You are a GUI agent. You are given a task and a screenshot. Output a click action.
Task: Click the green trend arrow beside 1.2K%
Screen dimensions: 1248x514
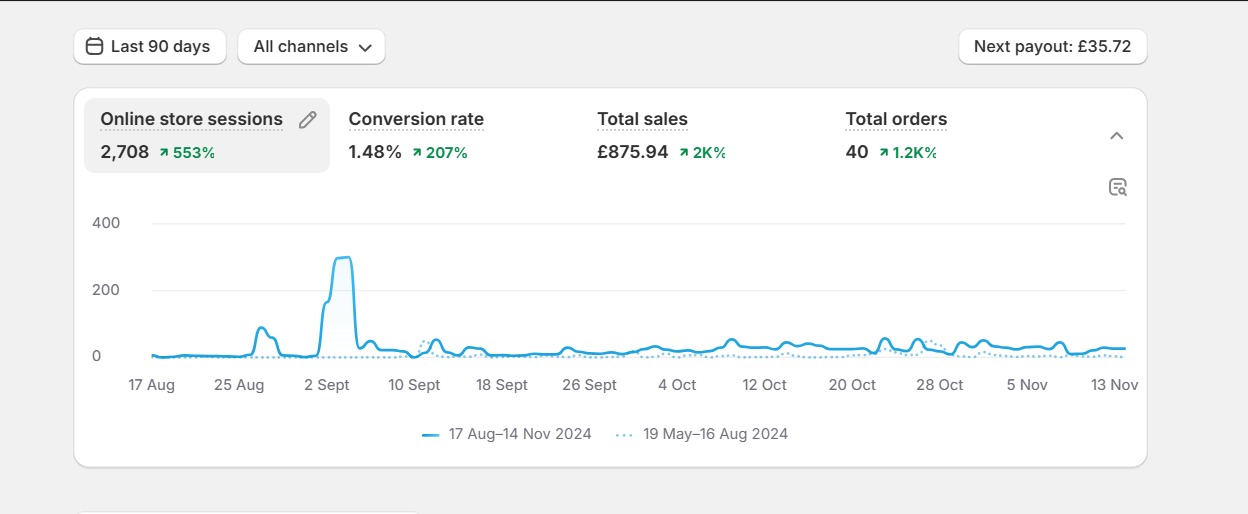click(884, 153)
